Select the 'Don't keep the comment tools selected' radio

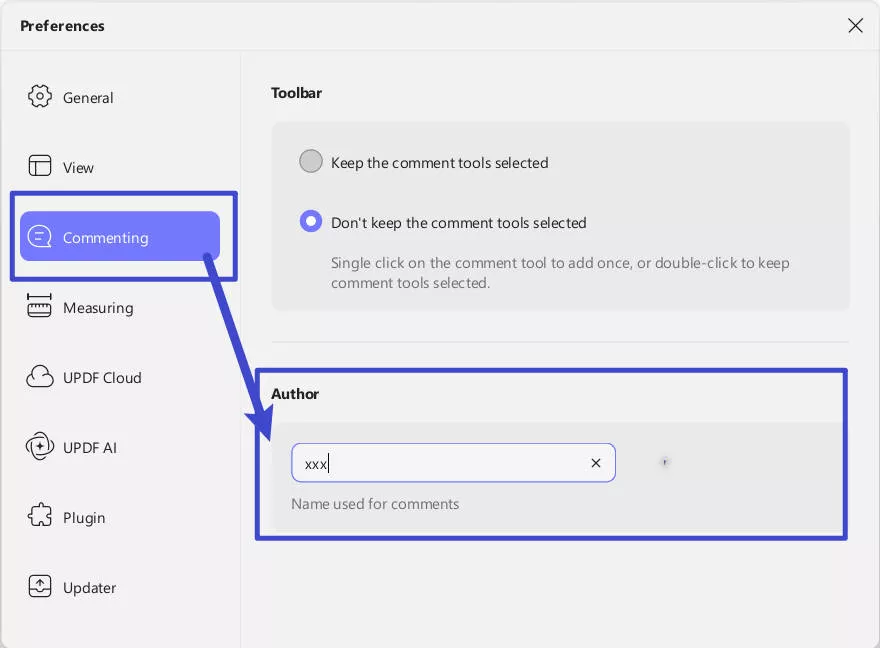311,222
